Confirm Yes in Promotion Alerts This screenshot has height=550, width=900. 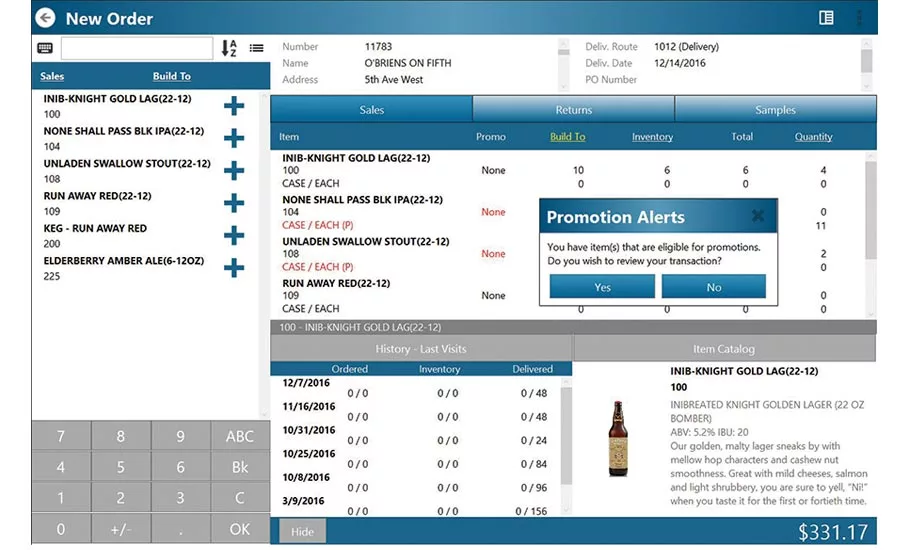tap(602, 286)
